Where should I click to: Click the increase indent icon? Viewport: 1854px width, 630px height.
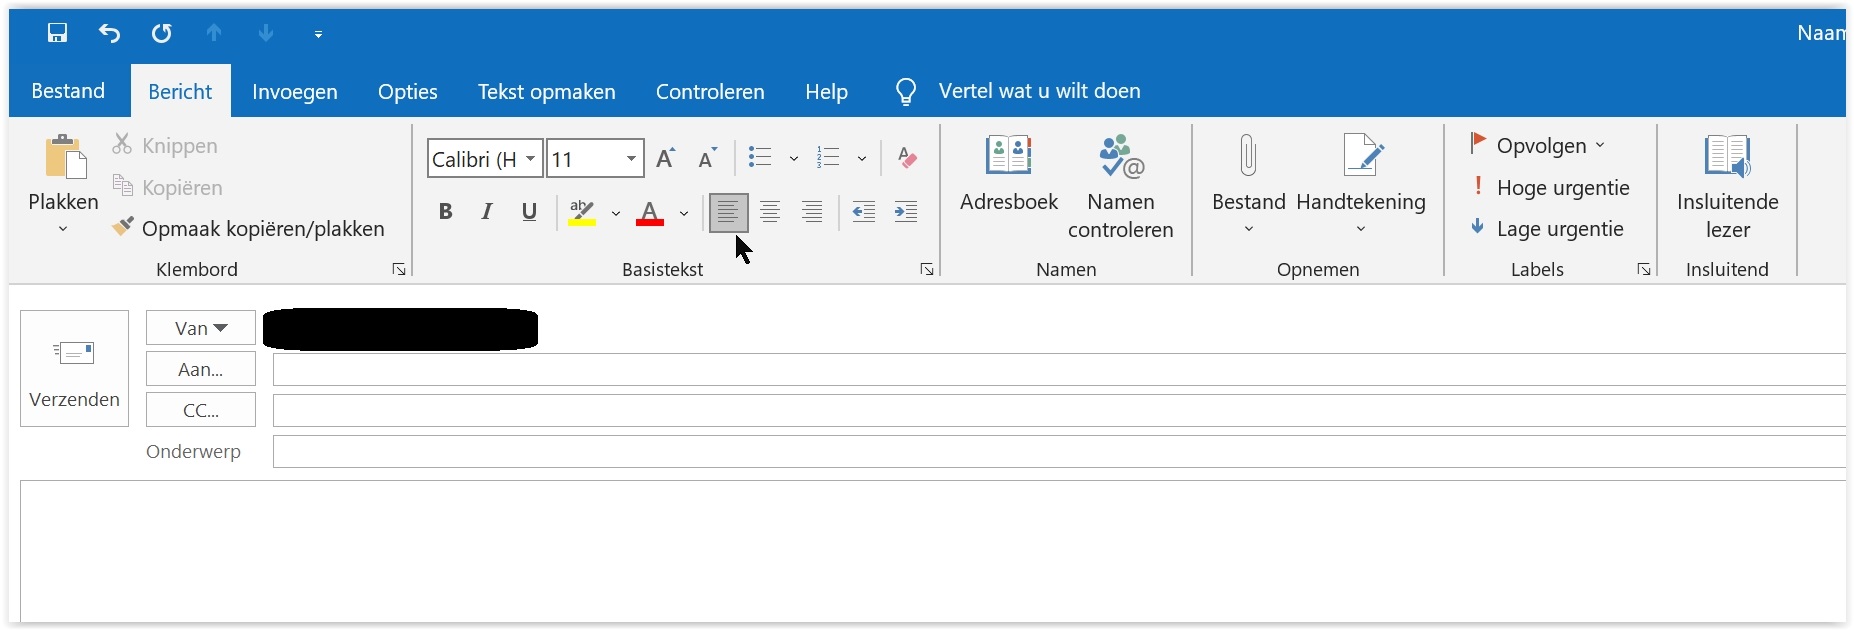tap(905, 212)
